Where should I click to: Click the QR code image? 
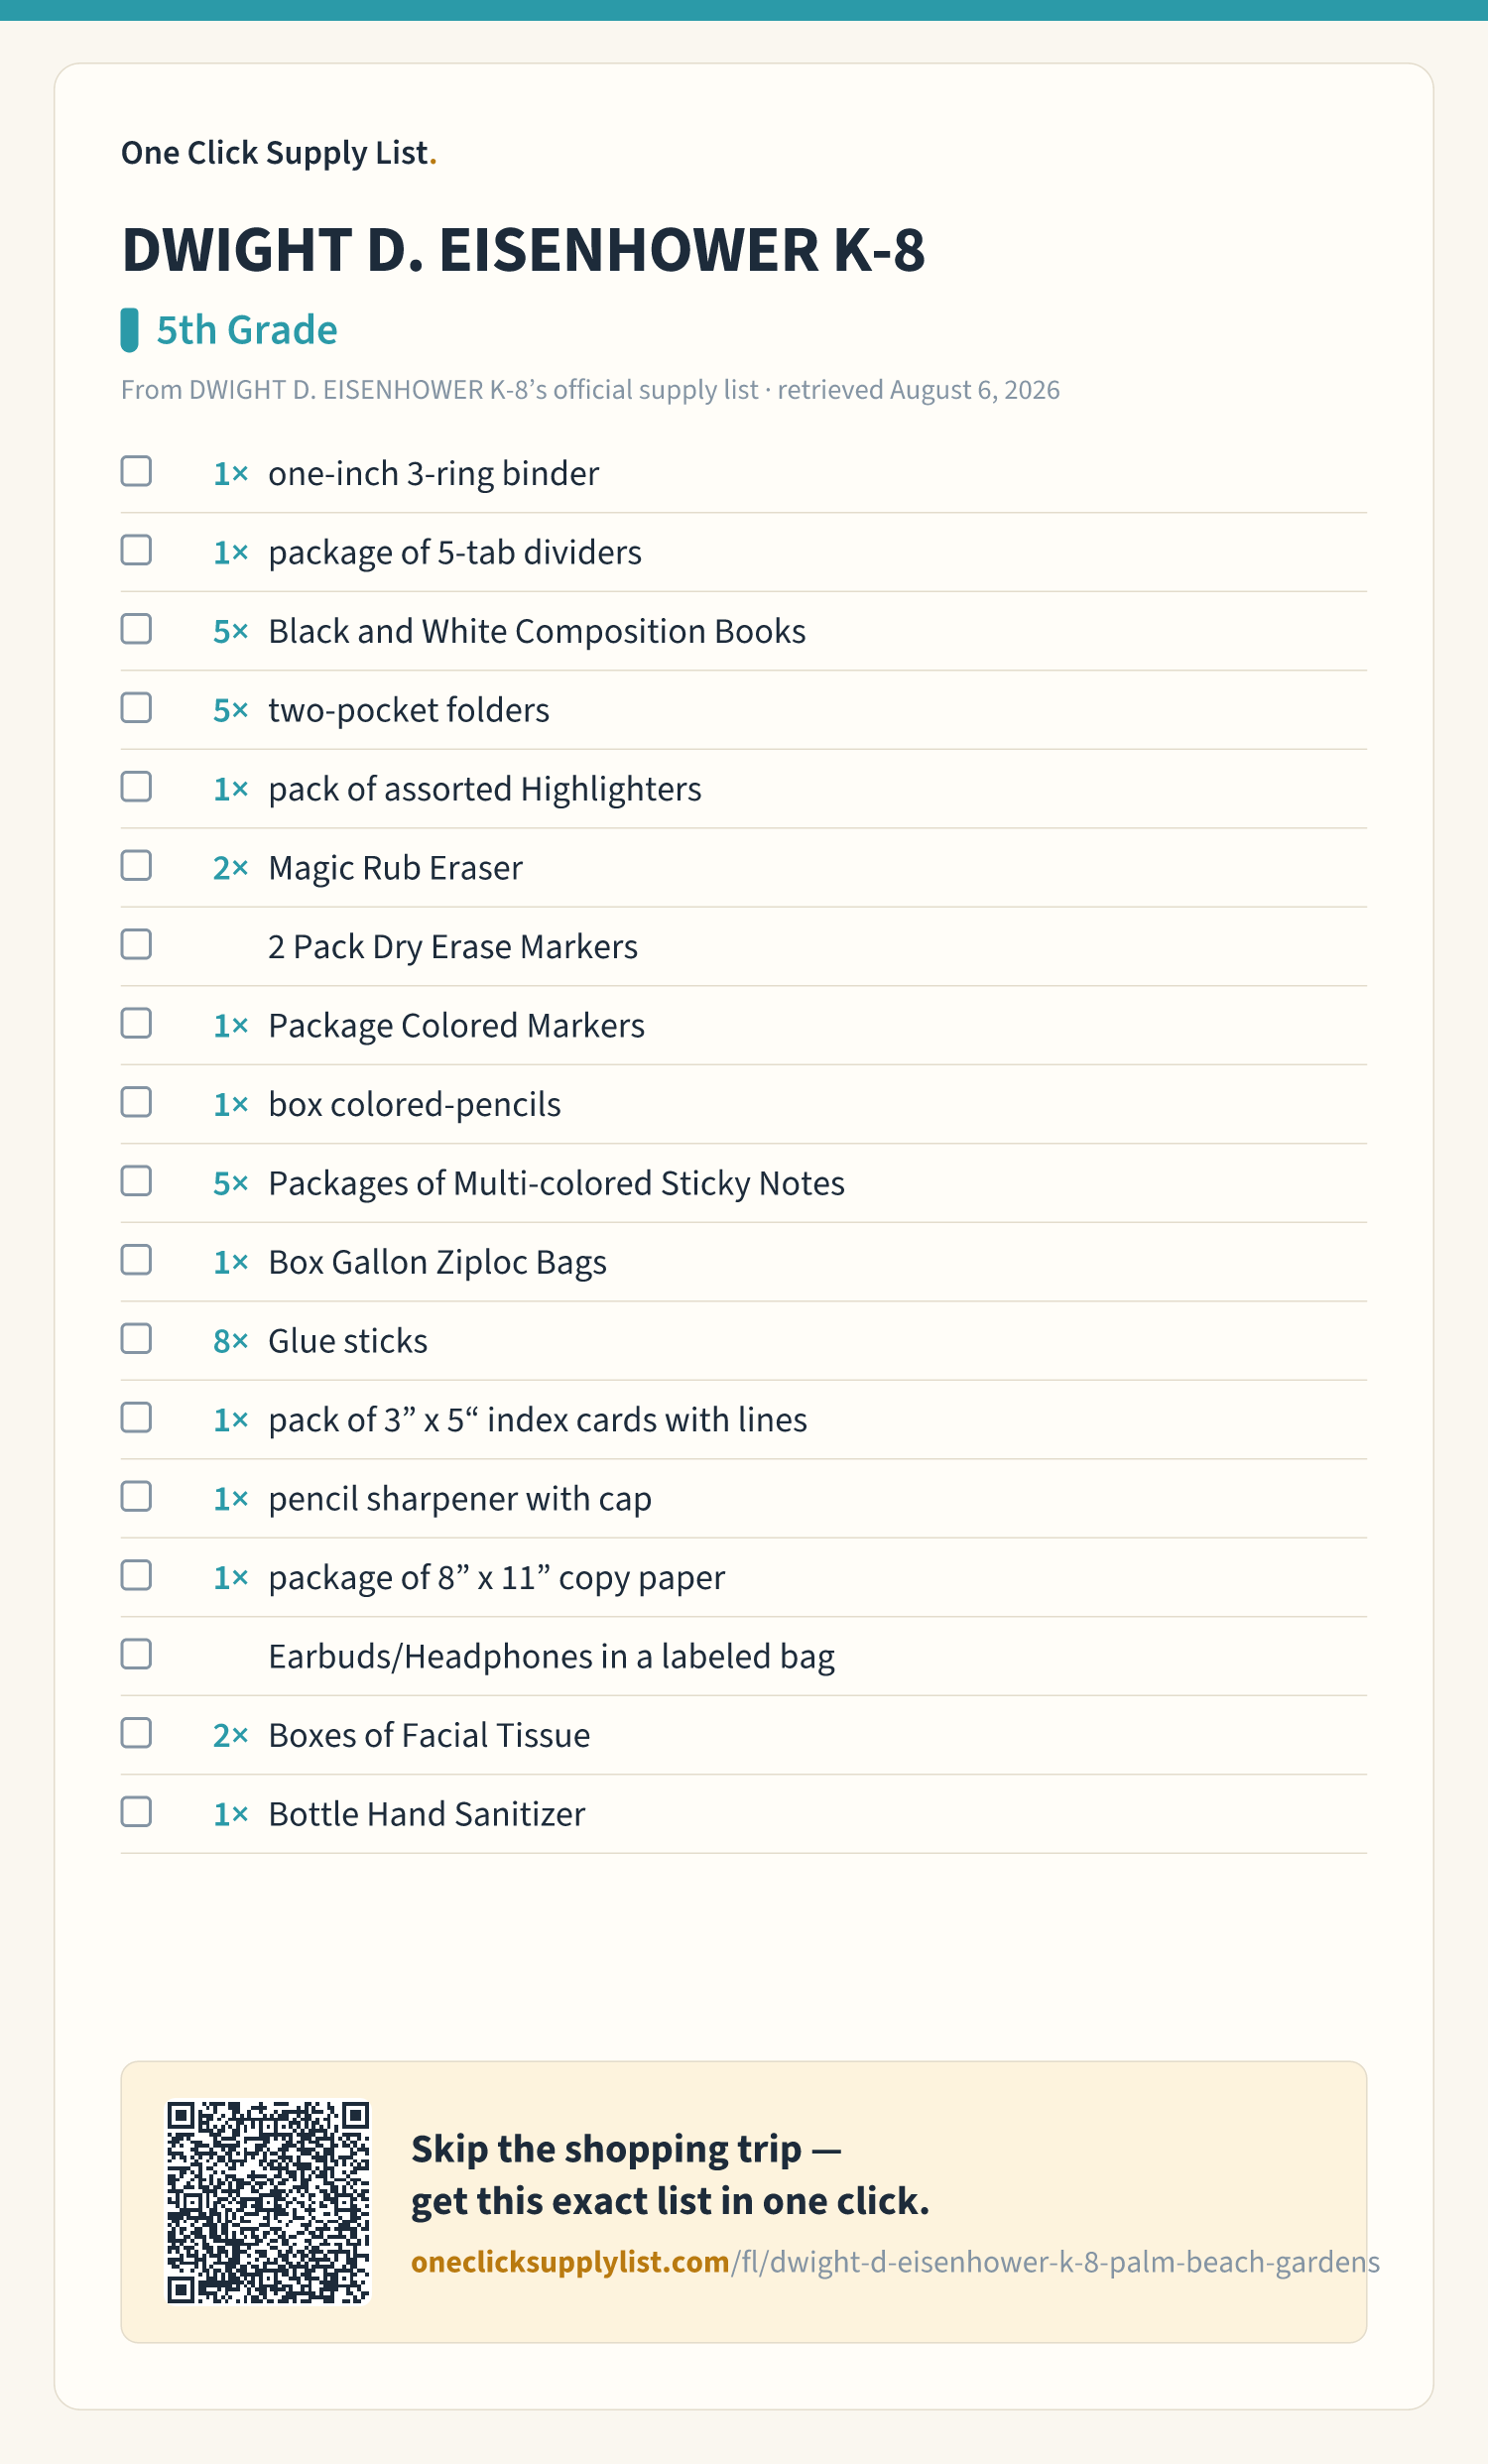[x=268, y=2202]
